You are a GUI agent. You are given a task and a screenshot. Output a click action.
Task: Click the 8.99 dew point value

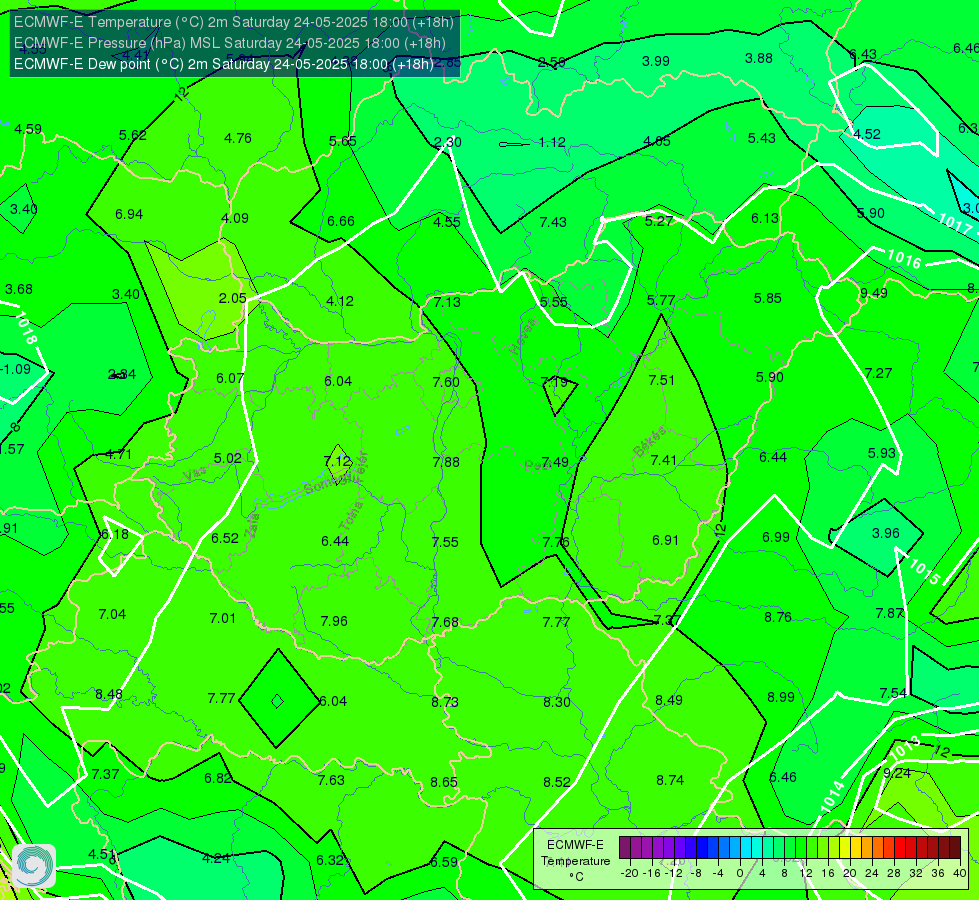click(x=781, y=697)
